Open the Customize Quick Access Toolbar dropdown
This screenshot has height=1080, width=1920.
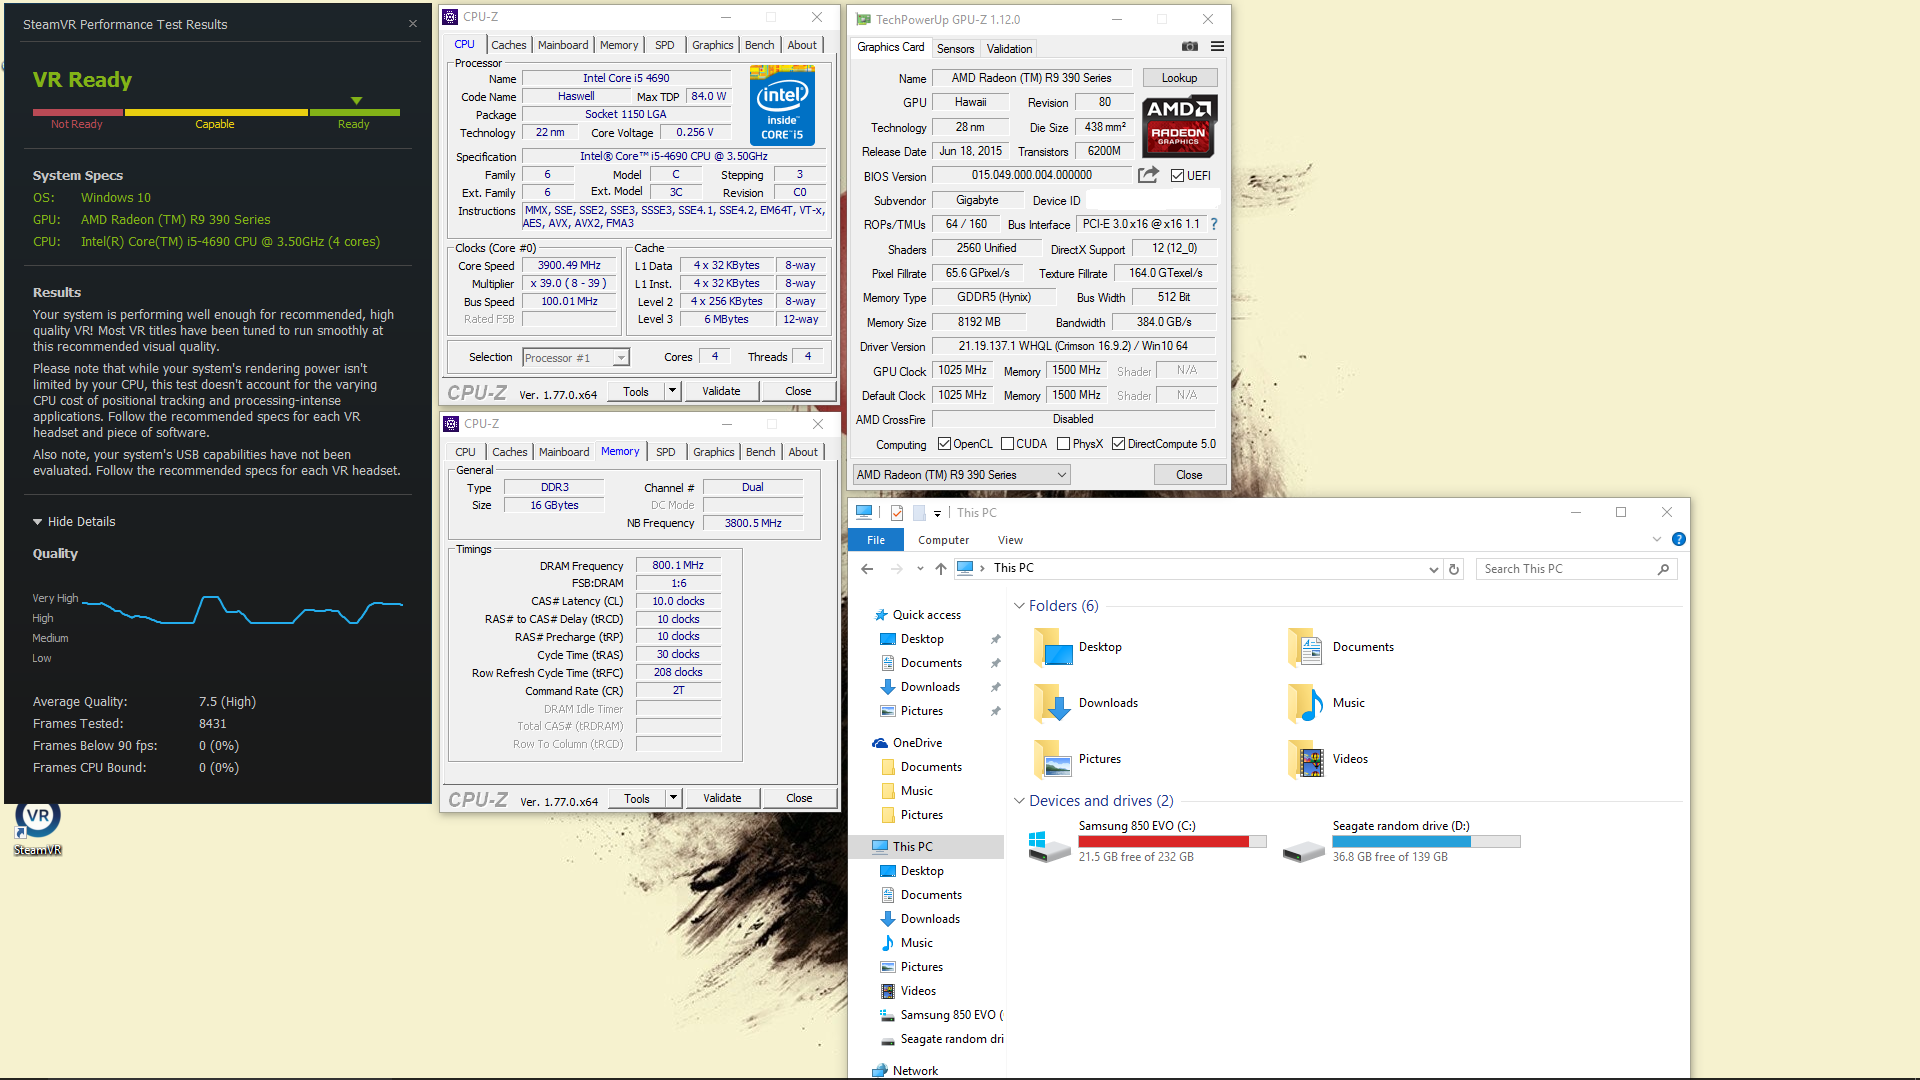[x=937, y=513]
